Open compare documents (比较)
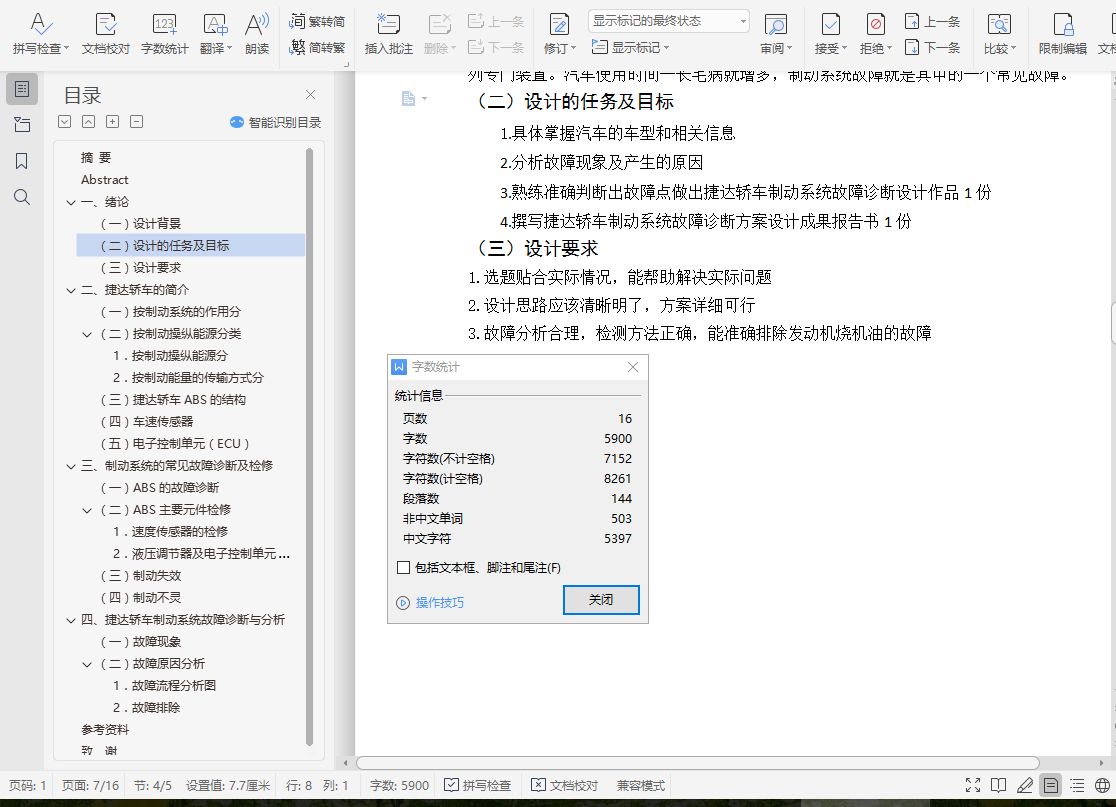This screenshot has width=1116, height=807. (x=1000, y=33)
